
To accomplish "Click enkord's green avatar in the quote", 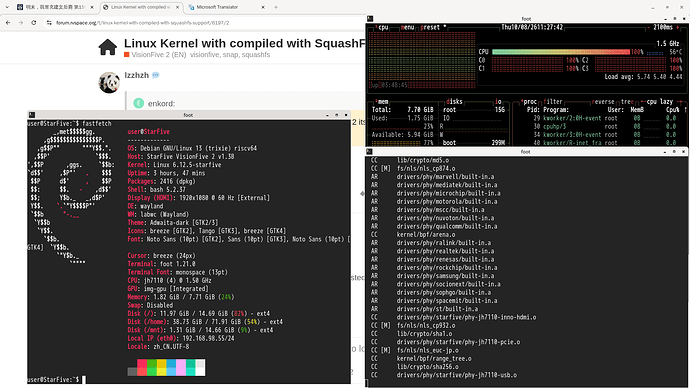I will pyautogui.click(x=139, y=103).
